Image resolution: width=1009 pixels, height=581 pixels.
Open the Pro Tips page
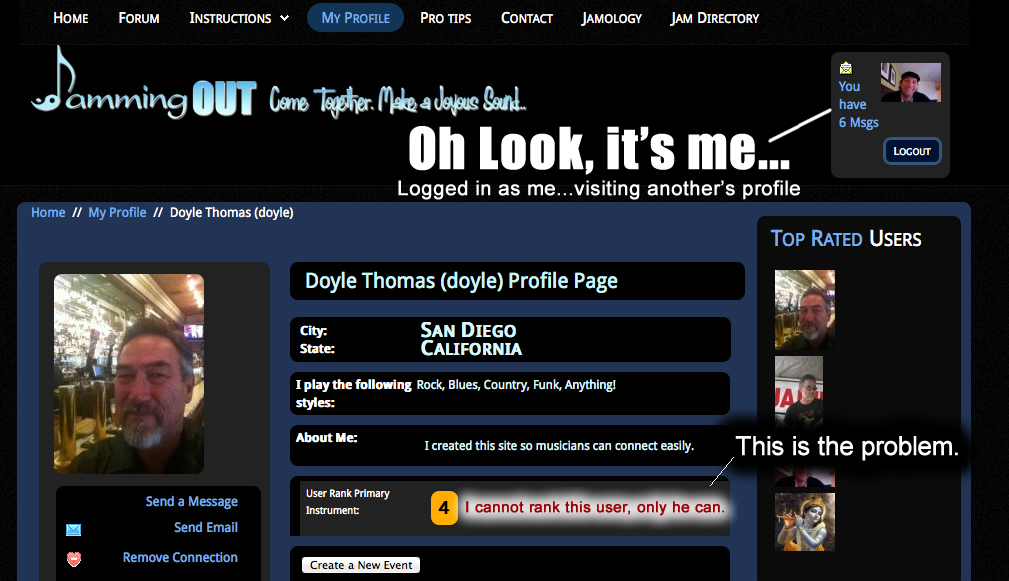[x=445, y=18]
